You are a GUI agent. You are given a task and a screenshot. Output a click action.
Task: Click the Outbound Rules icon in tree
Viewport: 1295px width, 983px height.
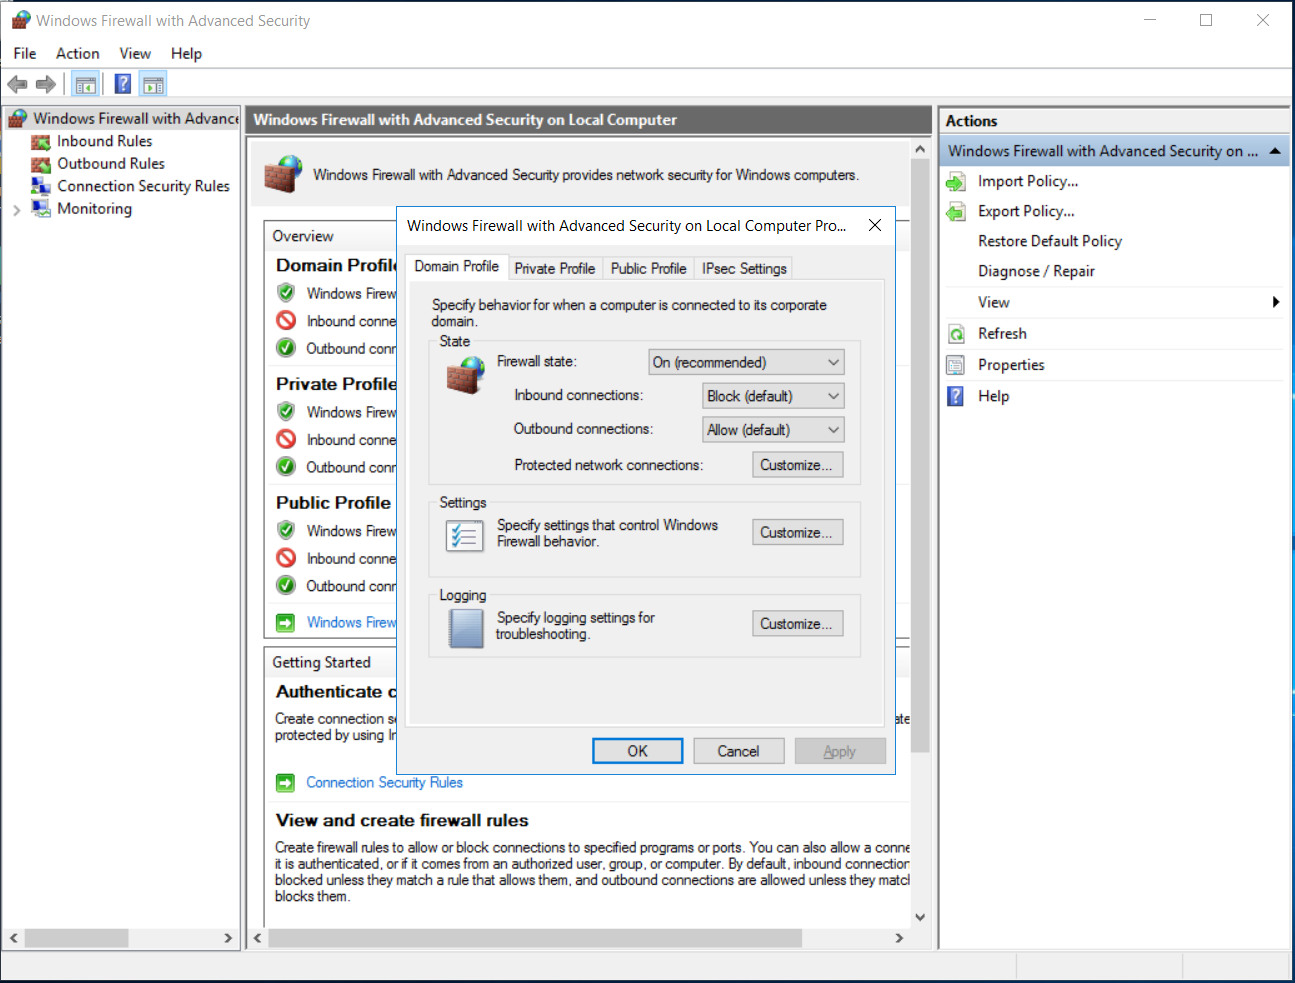click(x=41, y=164)
